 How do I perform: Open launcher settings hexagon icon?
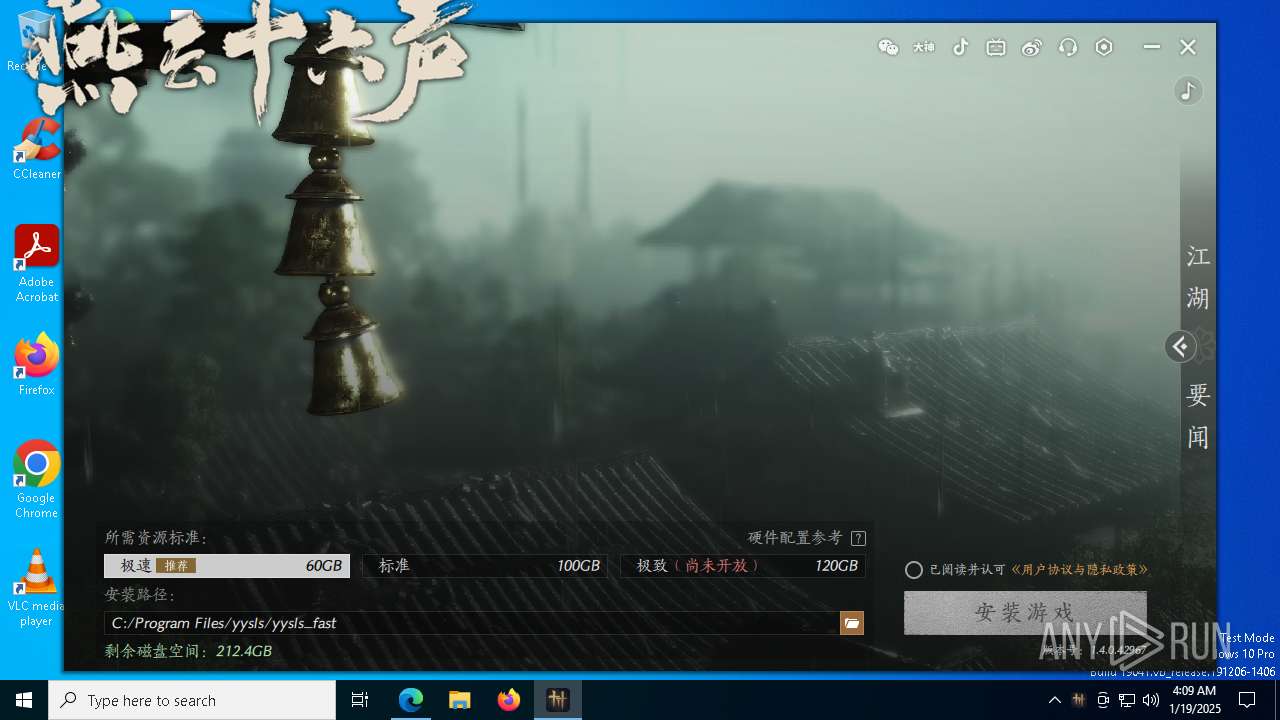pos(1104,47)
